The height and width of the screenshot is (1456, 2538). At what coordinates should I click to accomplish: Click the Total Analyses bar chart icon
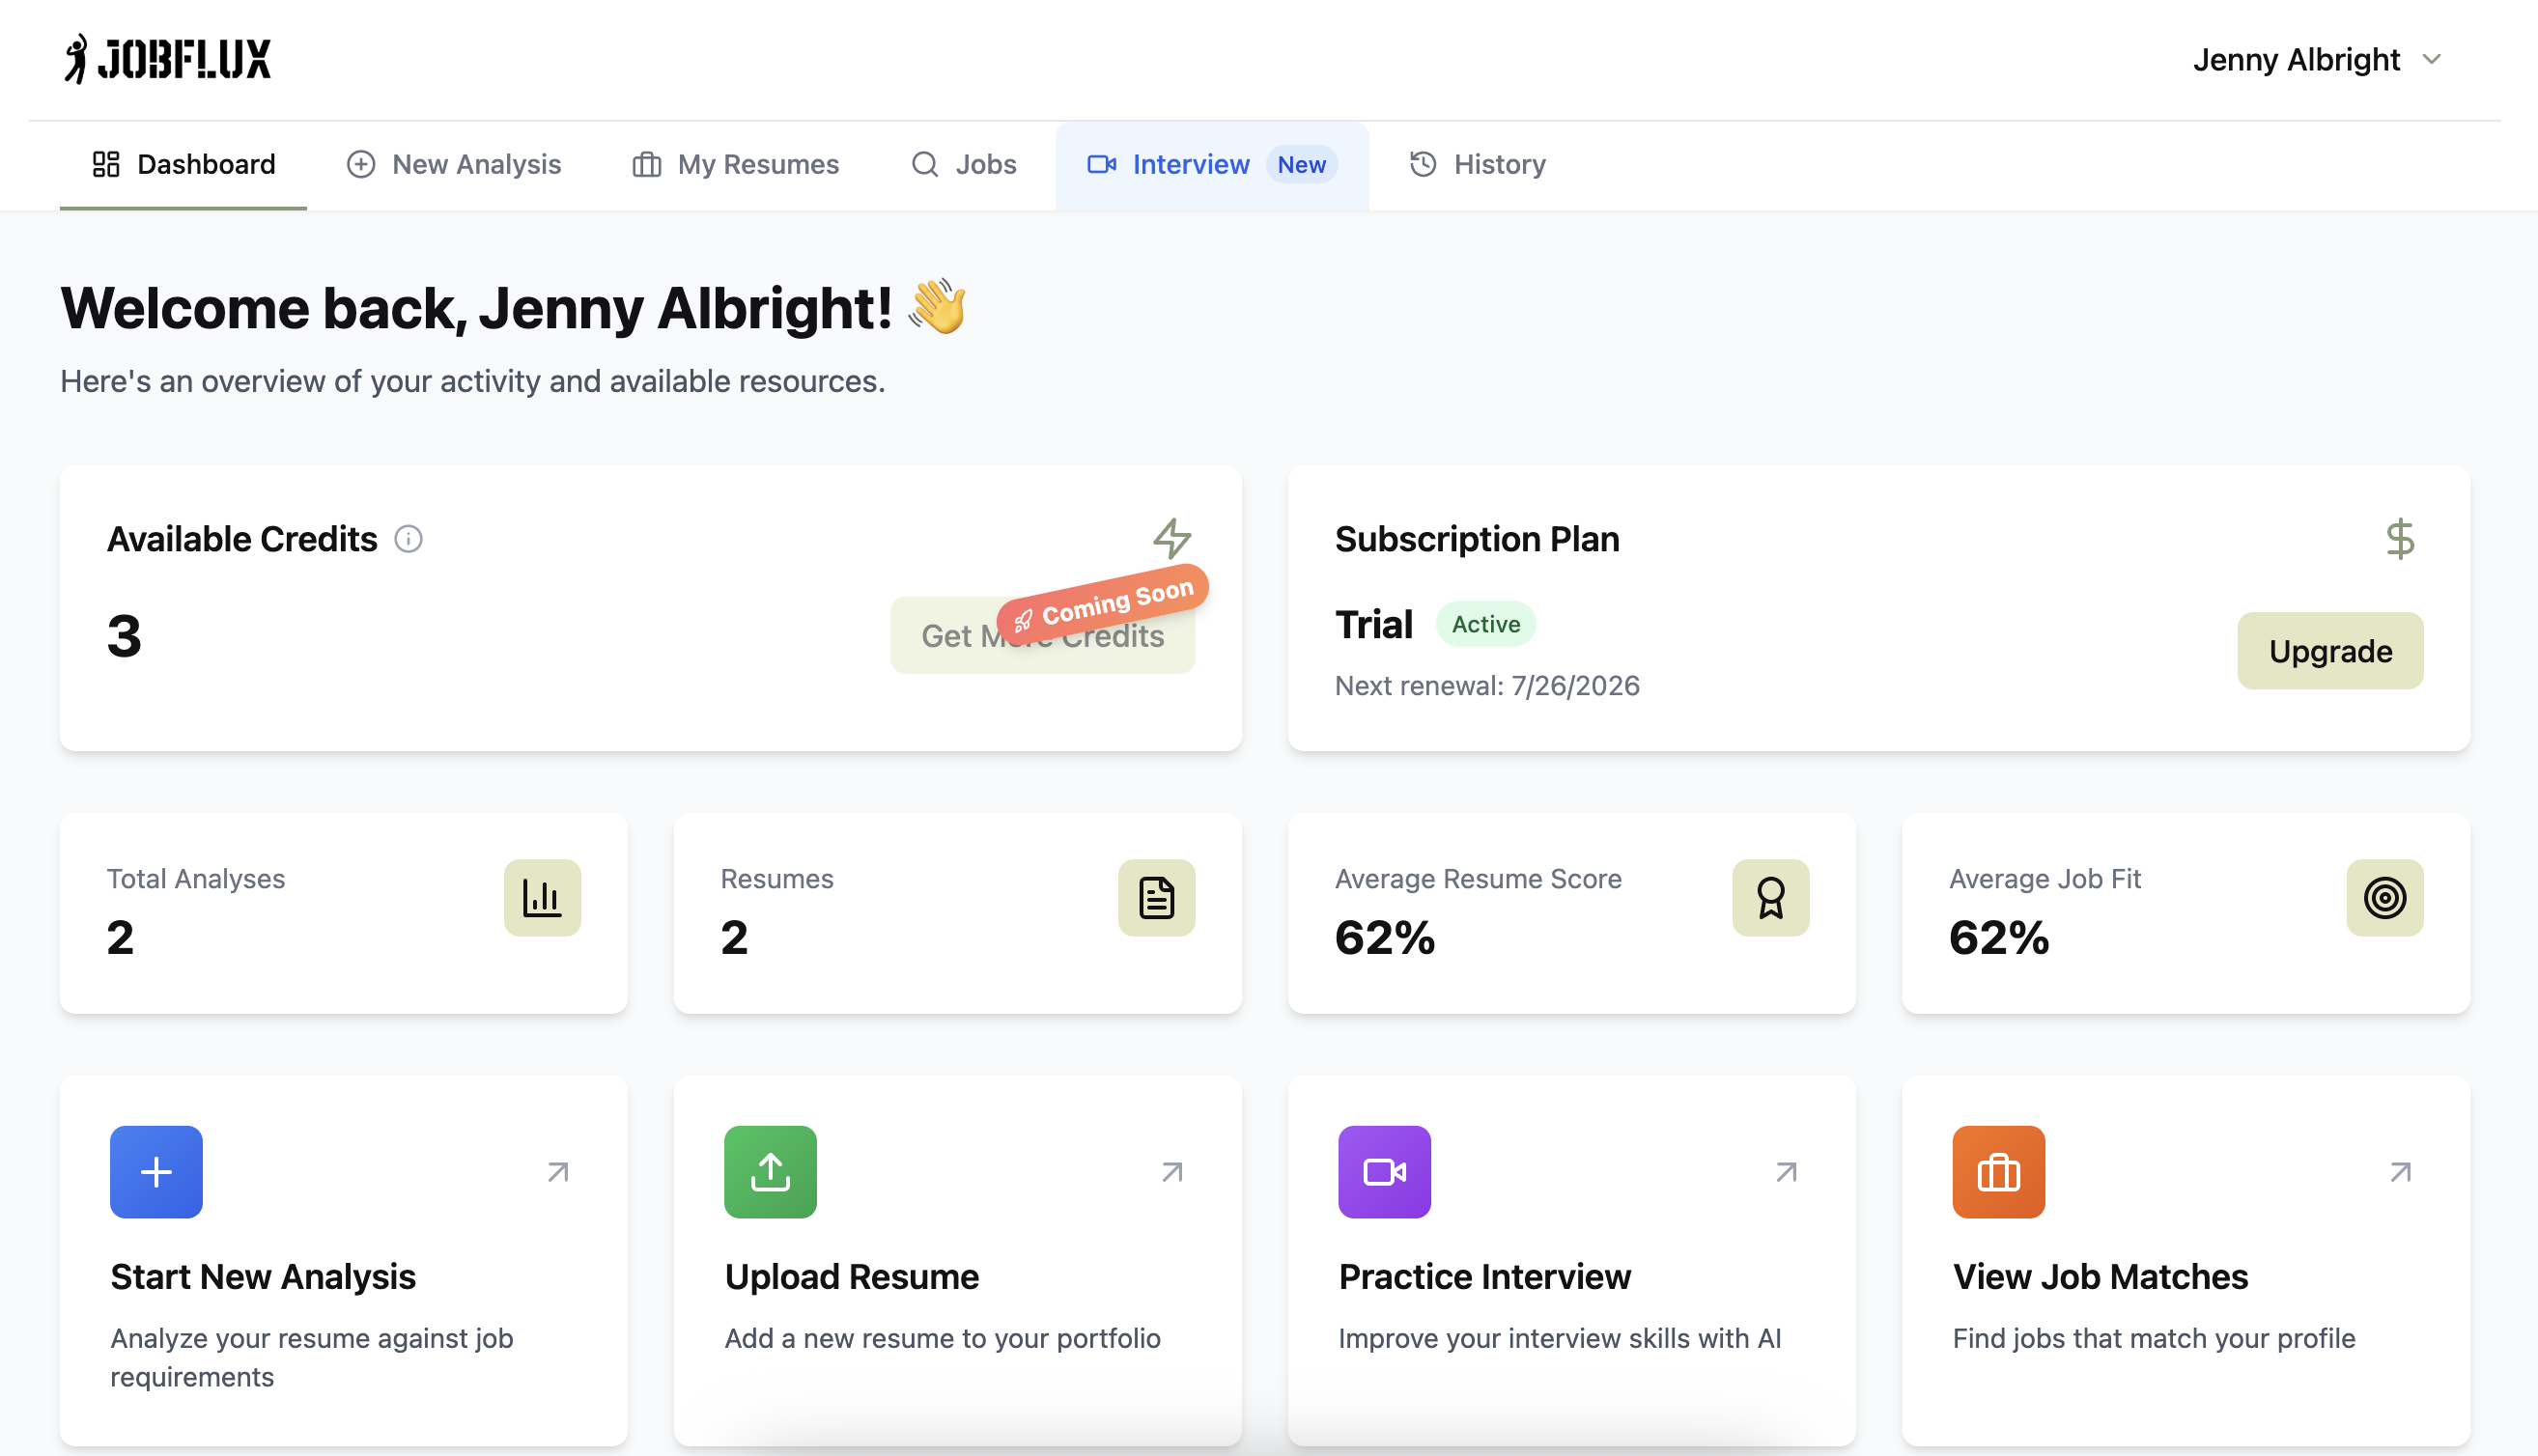[x=542, y=897]
